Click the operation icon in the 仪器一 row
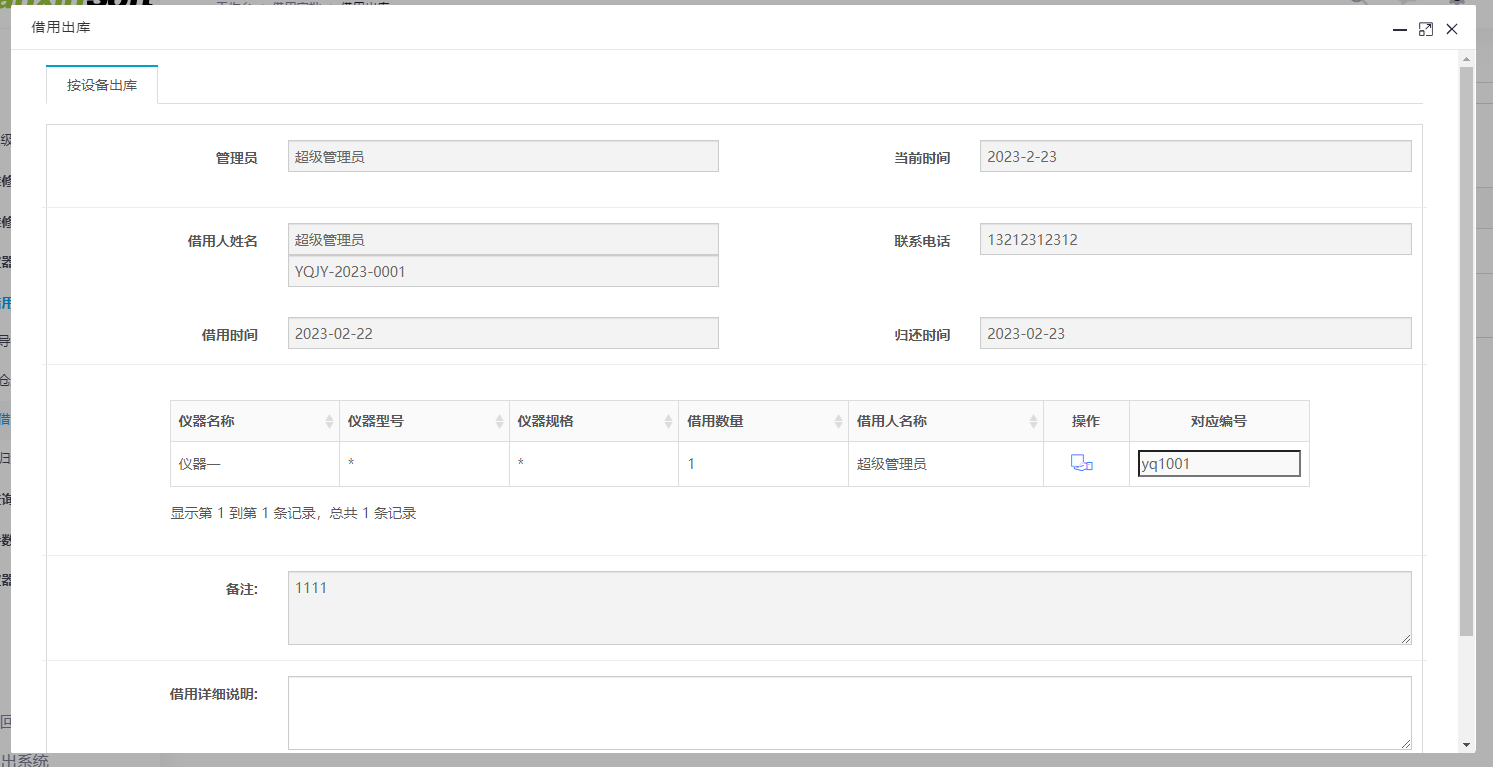1493x767 pixels. coord(1081,463)
